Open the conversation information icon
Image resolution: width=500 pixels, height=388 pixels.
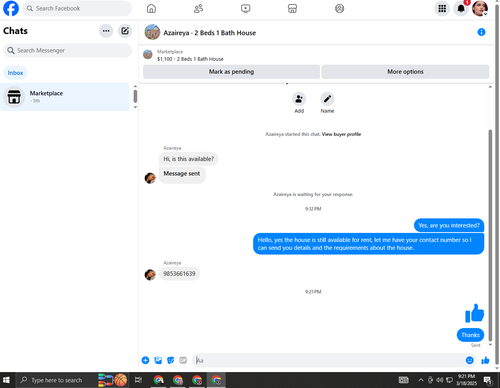coord(481,32)
